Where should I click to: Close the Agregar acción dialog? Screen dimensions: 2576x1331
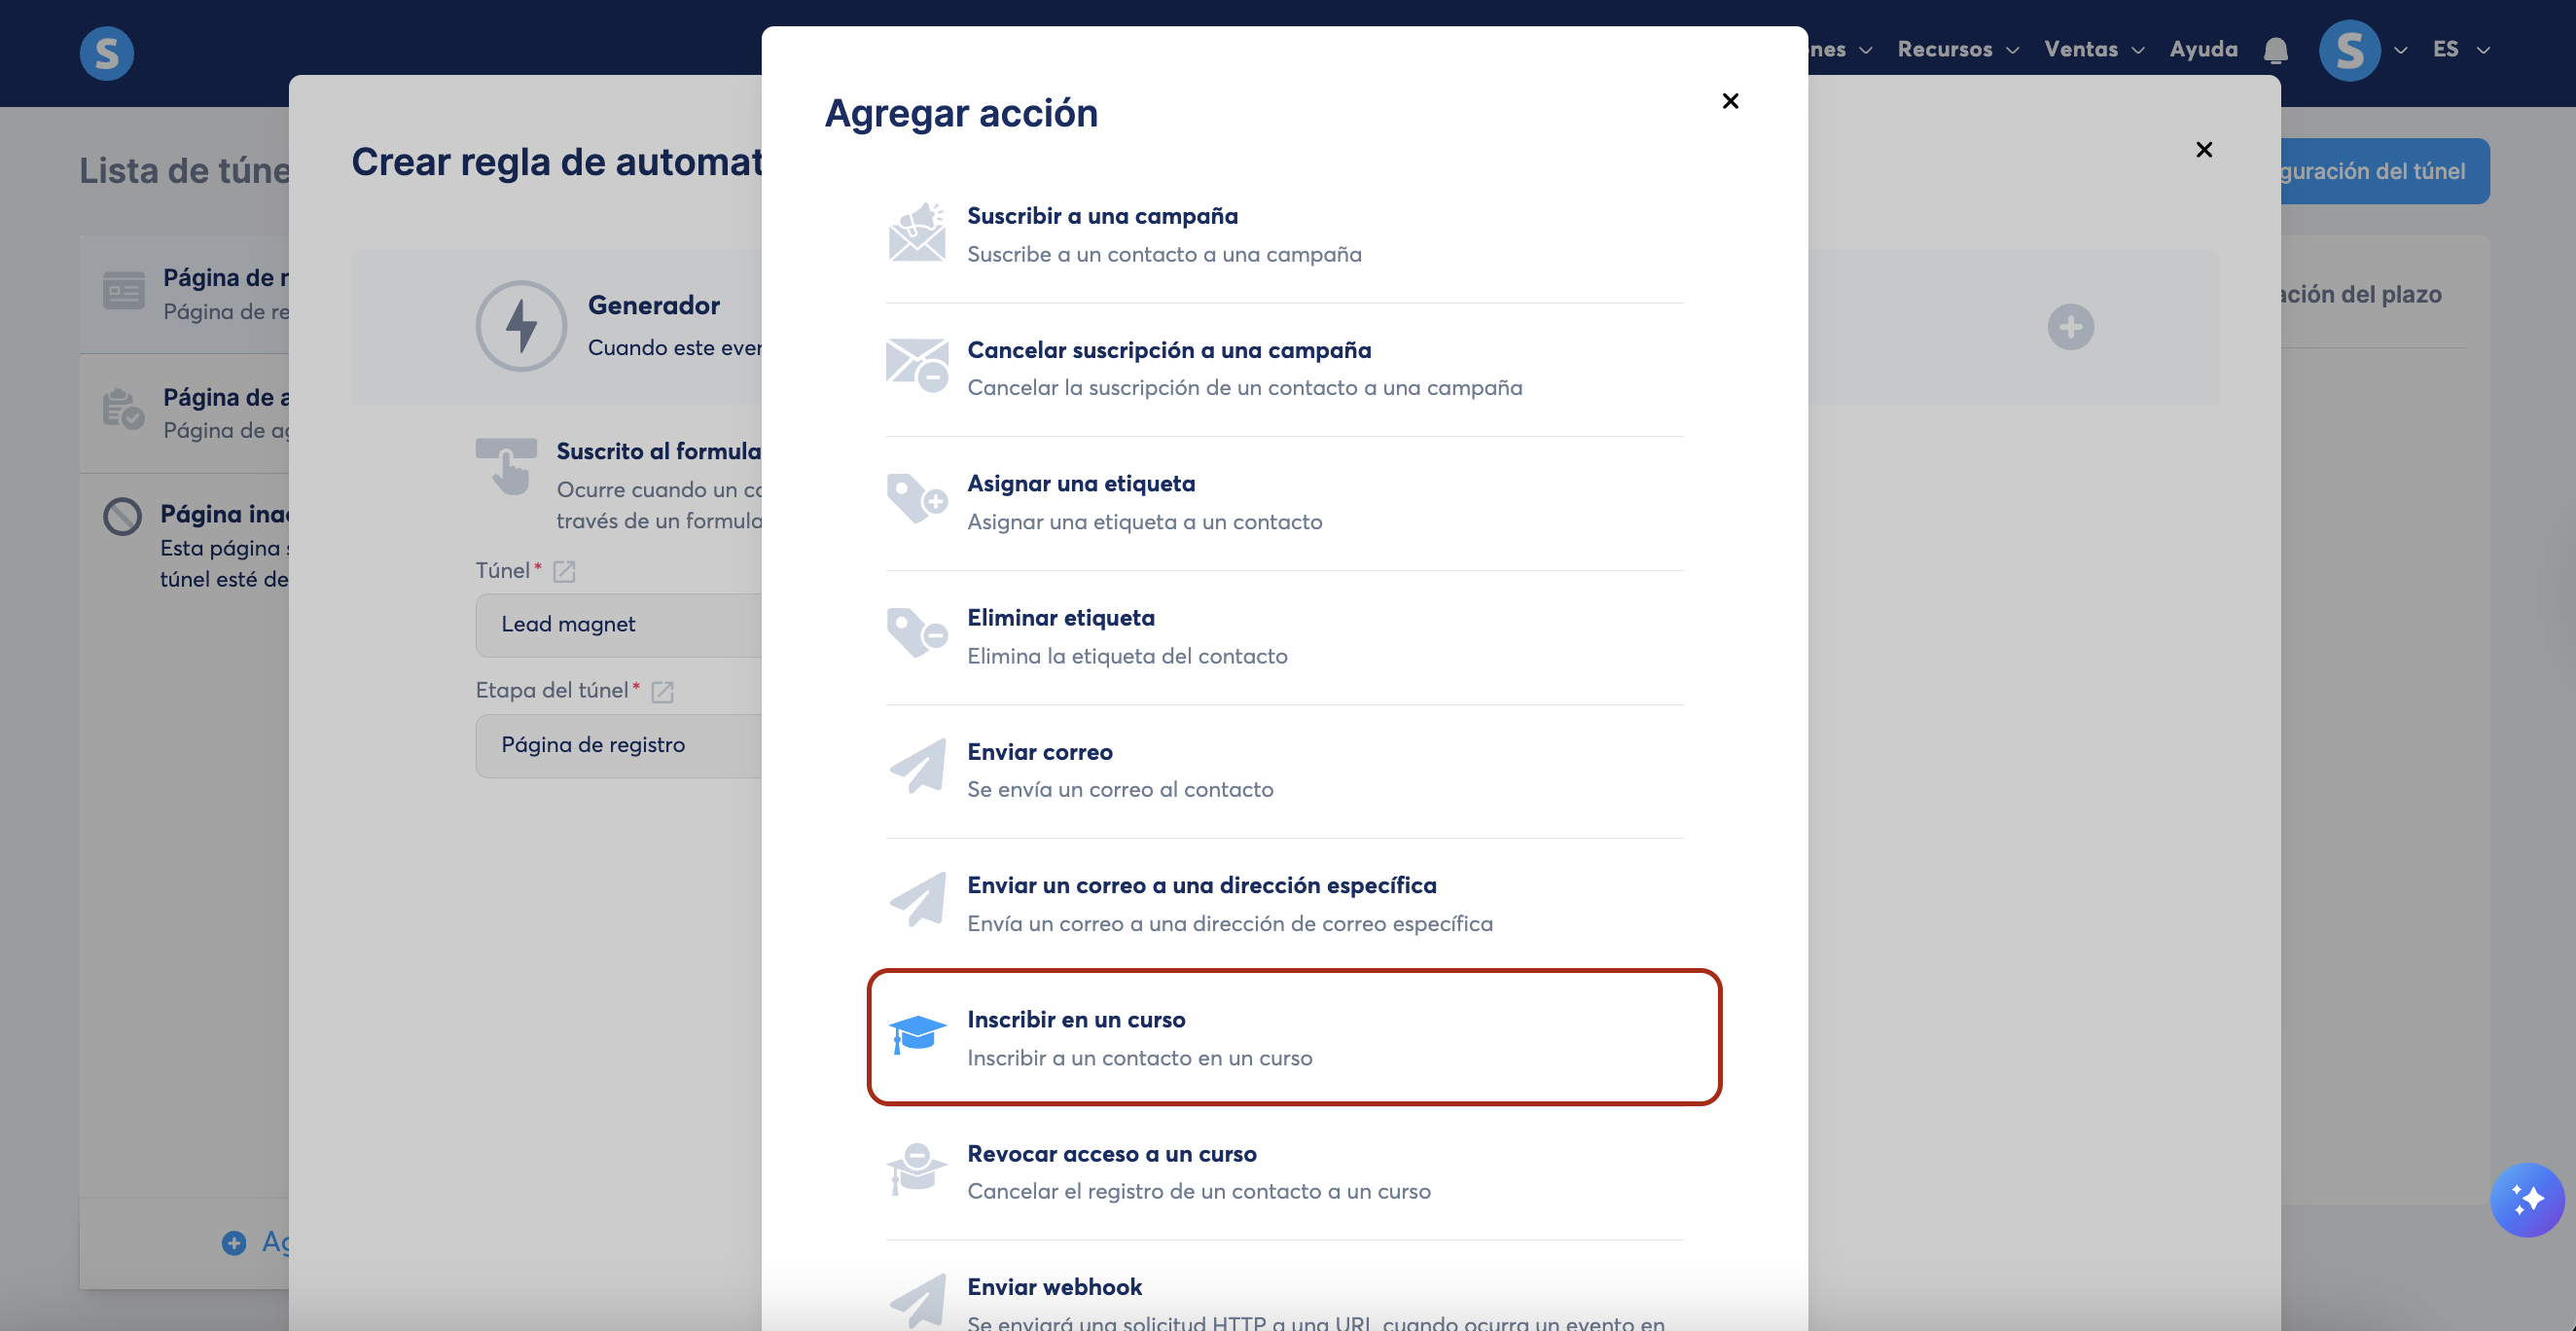coord(1730,101)
